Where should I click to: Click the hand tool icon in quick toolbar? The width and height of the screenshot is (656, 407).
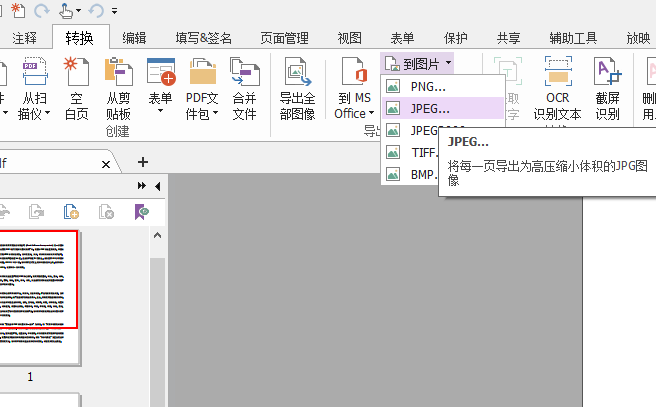click(x=65, y=10)
